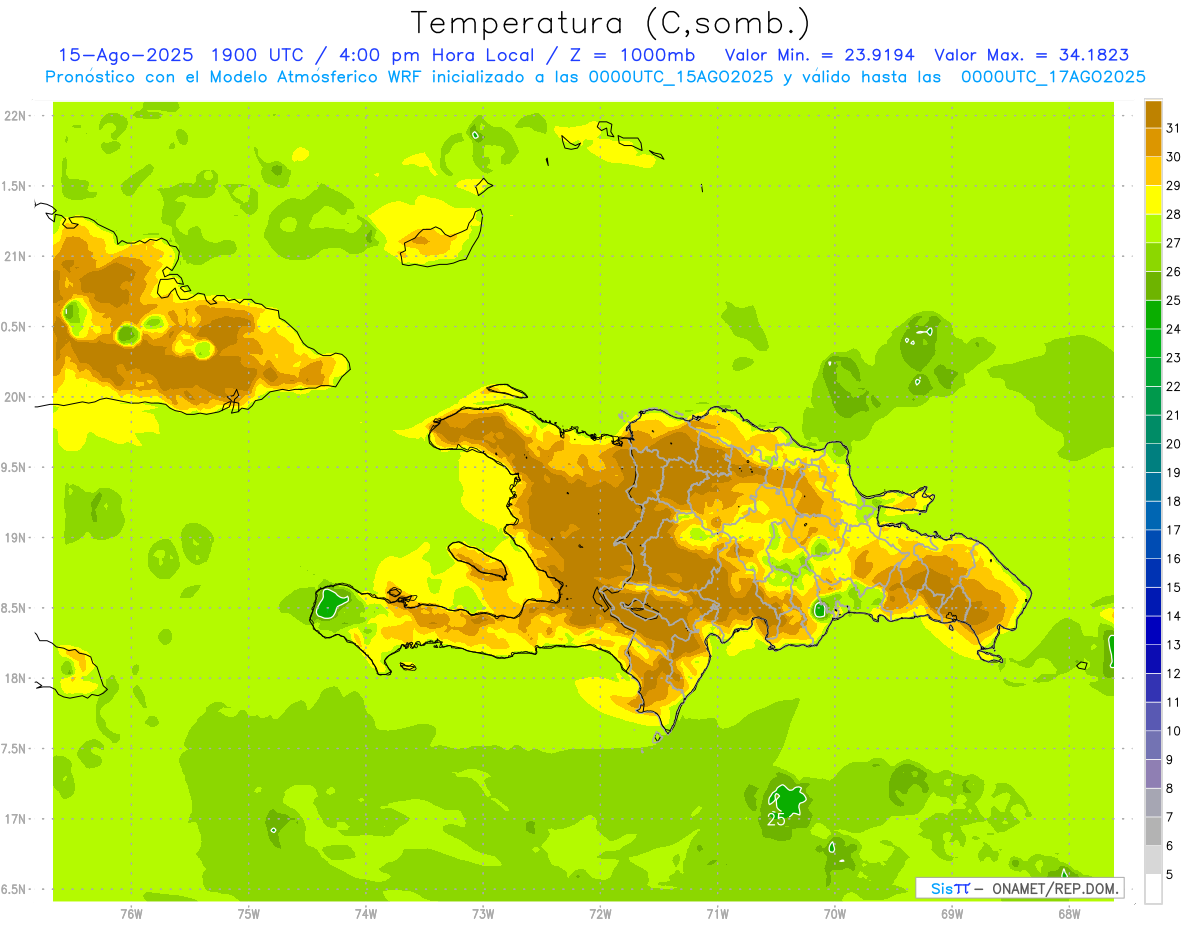Viewport: 1200px width, 927px height.
Task: Click the purple color bar segment between 9 and 10
Action: tap(1153, 745)
